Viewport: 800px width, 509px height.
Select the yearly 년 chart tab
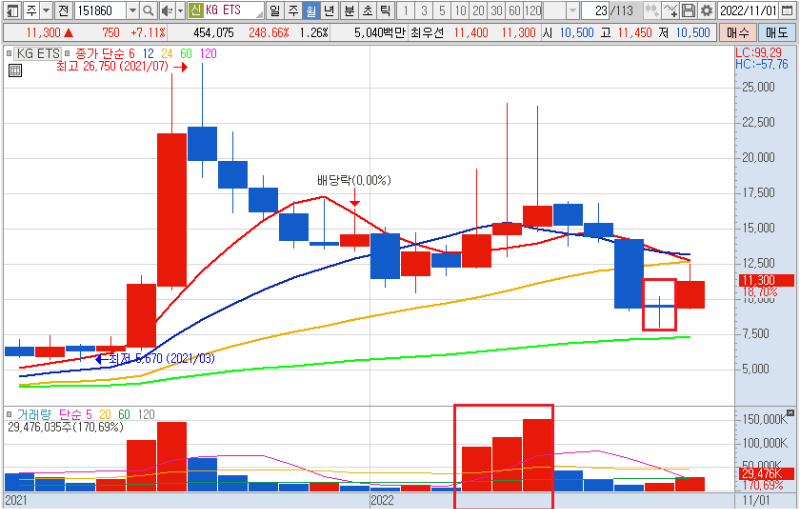click(329, 10)
